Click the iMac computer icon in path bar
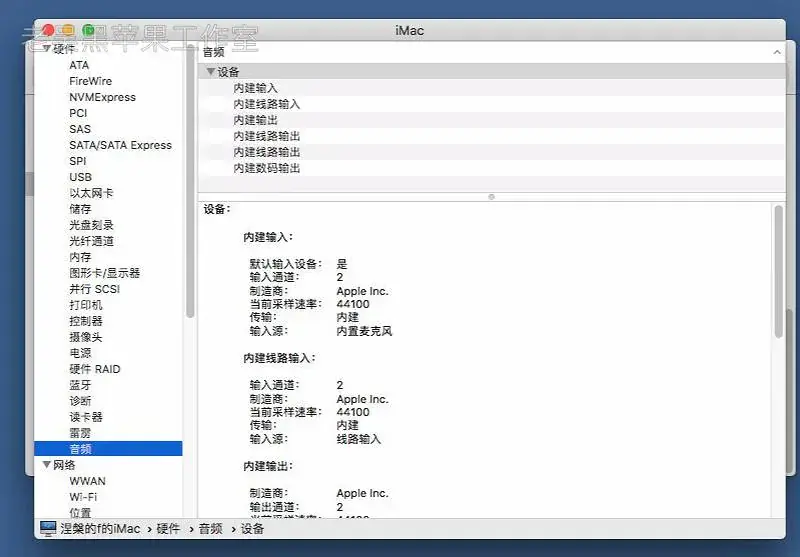The image size is (800, 557). [x=48, y=528]
